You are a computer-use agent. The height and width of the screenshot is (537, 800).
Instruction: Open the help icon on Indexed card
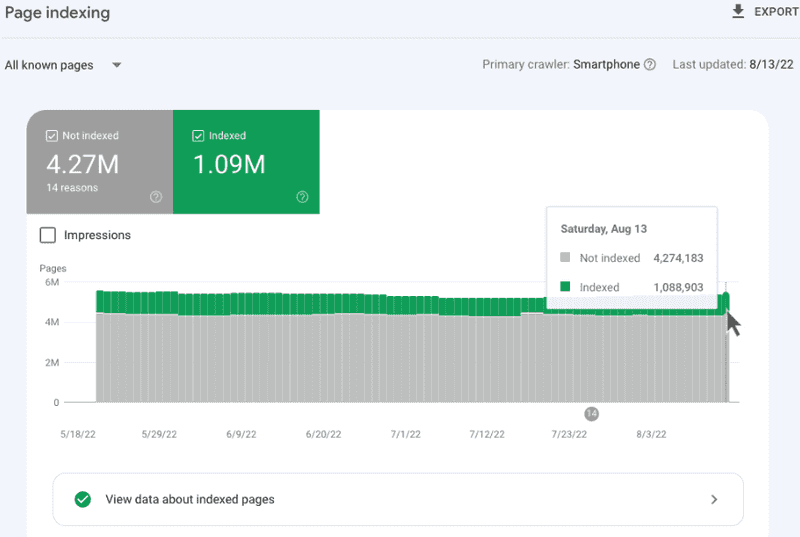(302, 197)
